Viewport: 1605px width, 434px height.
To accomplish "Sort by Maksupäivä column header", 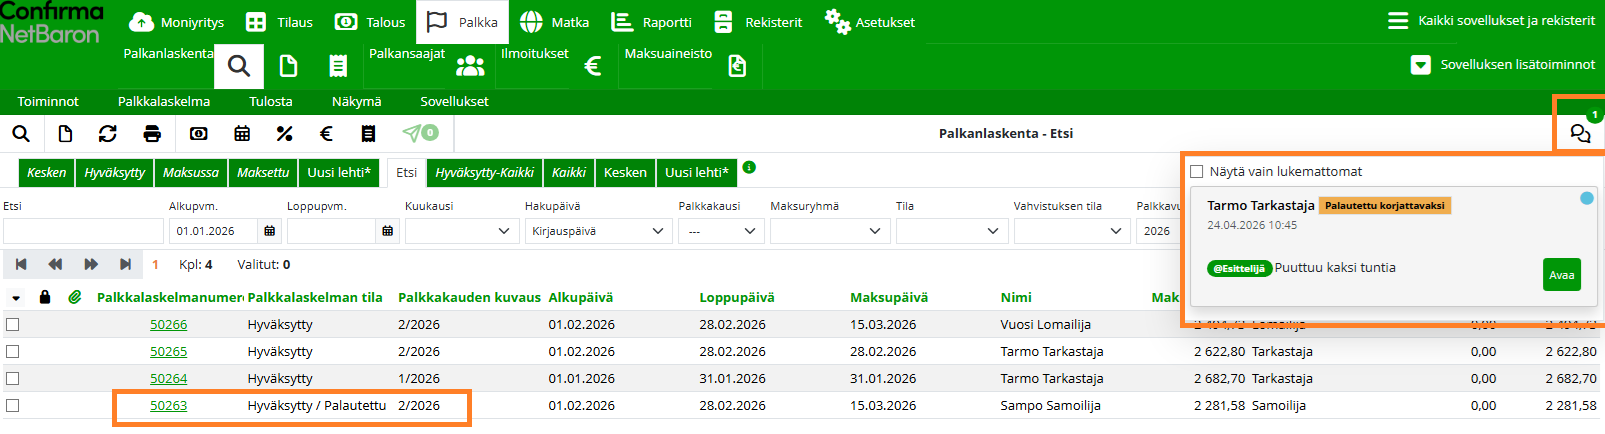I will (x=889, y=297).
